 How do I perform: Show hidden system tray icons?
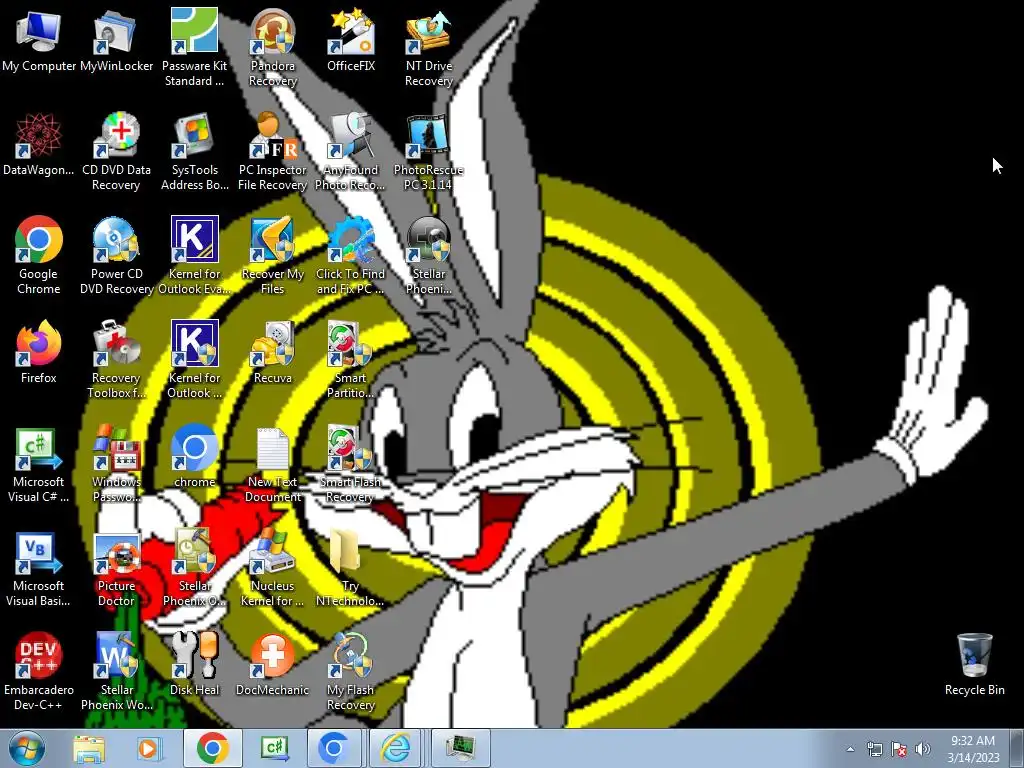click(850, 749)
